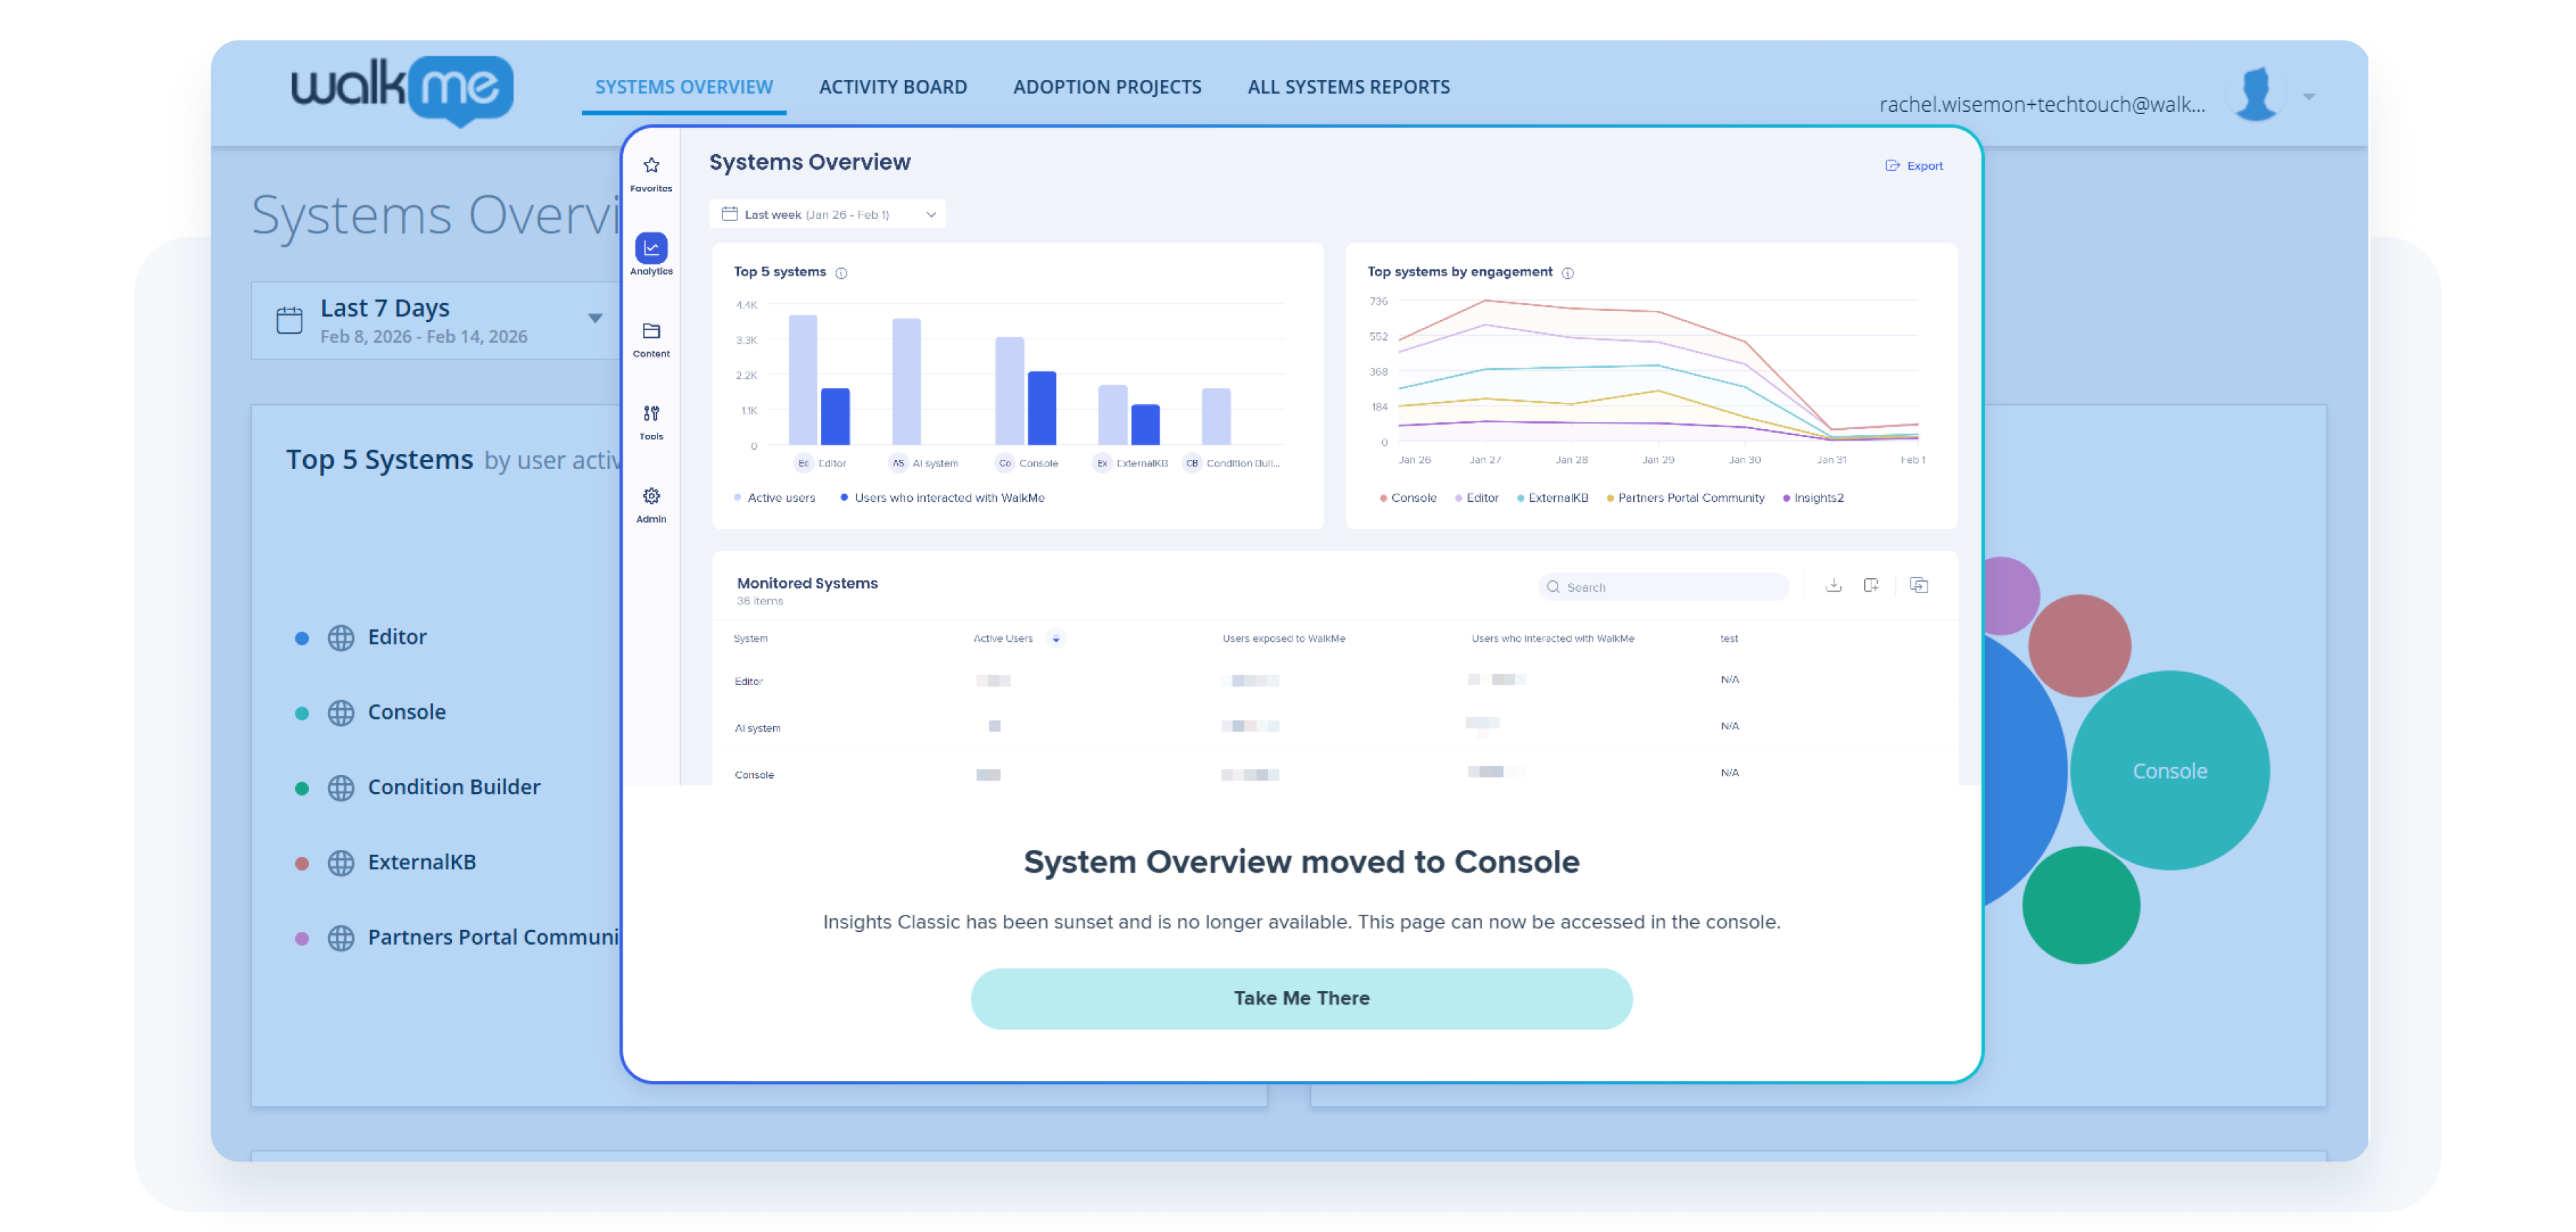2576x1232 pixels.
Task: Expand the Last week date dropdown
Action: (828, 214)
